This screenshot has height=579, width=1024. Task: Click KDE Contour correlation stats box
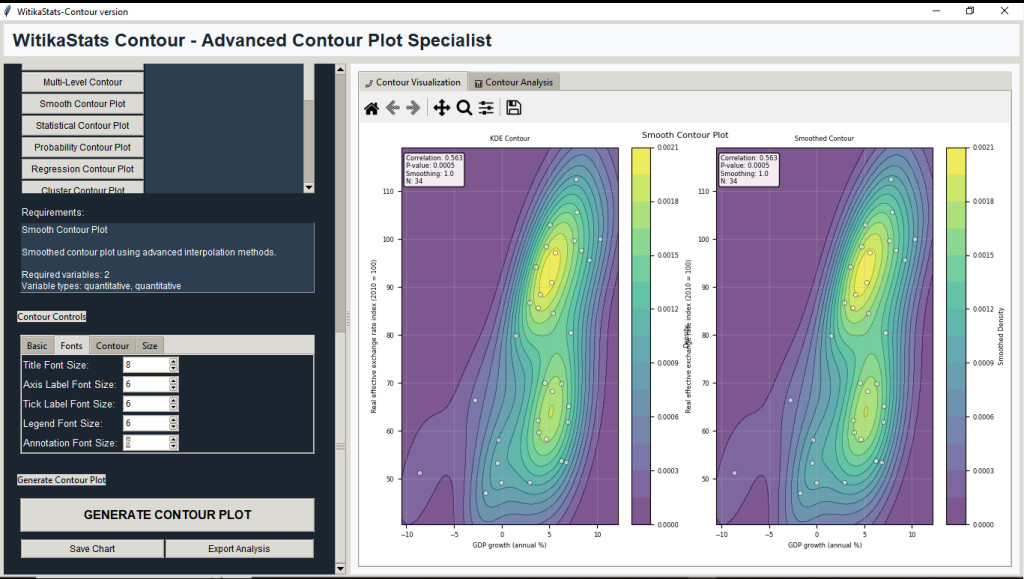(x=434, y=170)
